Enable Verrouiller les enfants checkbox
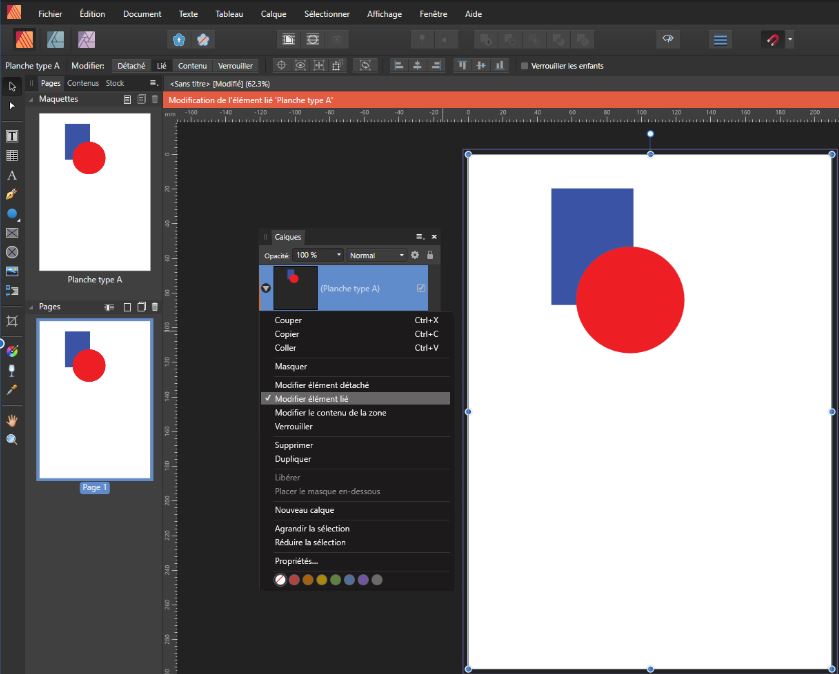This screenshot has width=839, height=674. click(524, 66)
